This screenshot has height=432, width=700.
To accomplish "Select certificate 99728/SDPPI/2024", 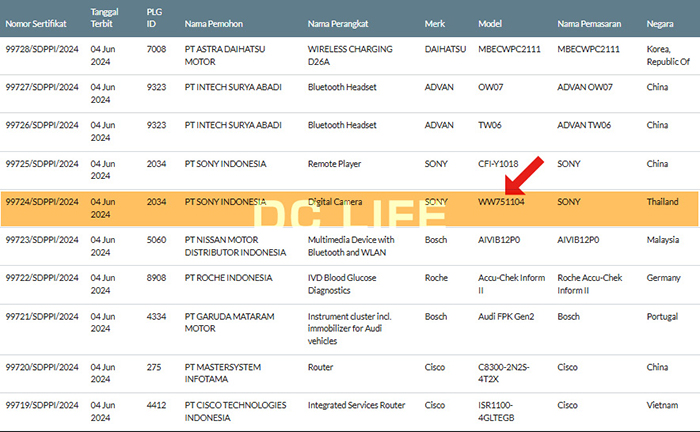I will click(42, 49).
